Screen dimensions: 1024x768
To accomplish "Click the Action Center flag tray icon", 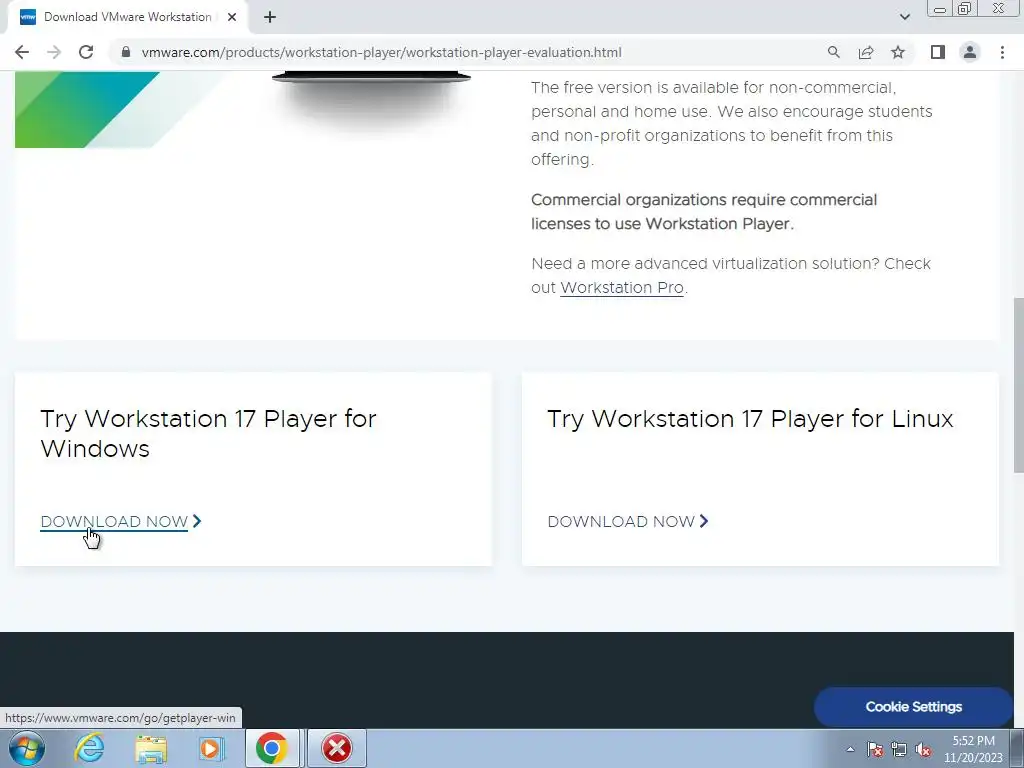I will [x=875, y=749].
